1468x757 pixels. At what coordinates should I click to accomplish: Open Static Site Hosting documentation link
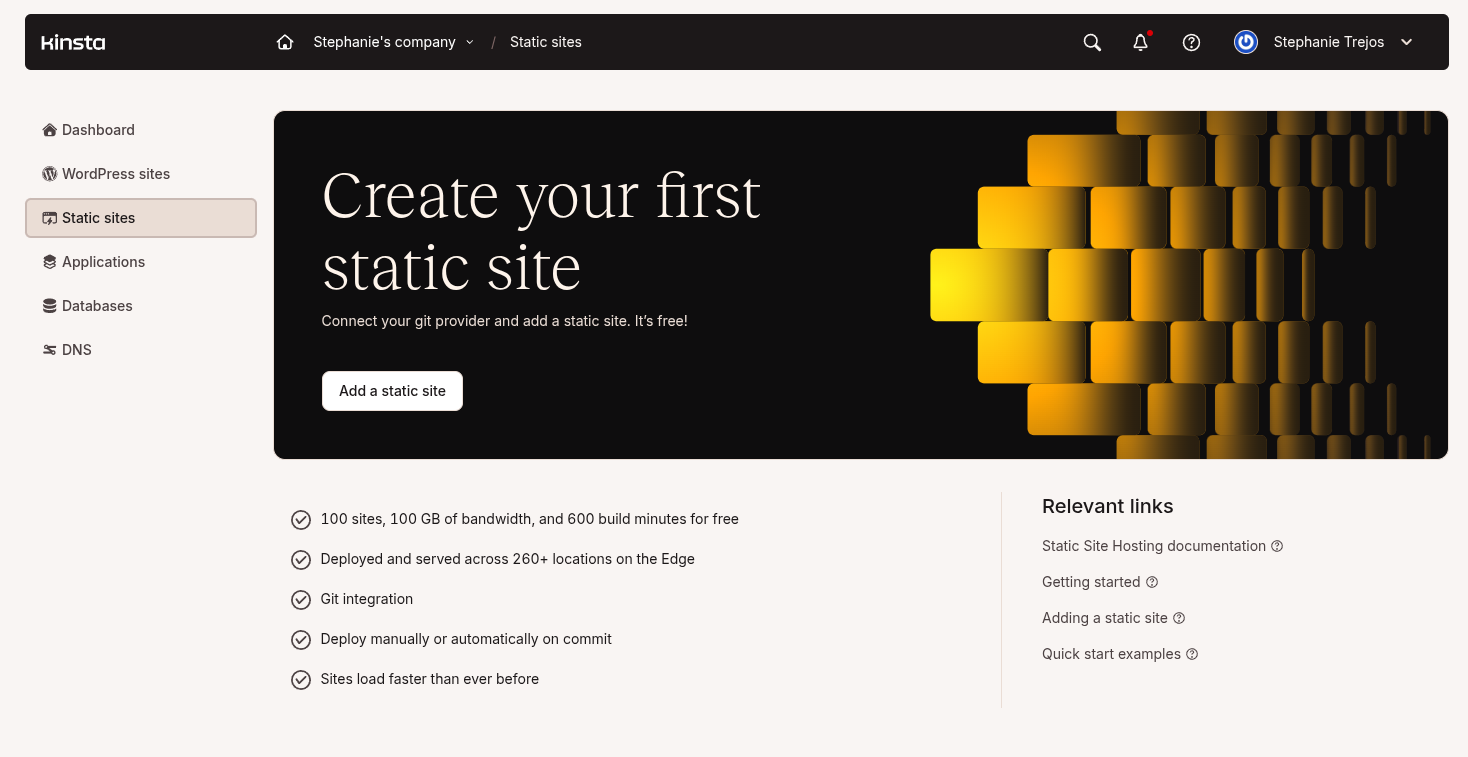(x=1154, y=545)
